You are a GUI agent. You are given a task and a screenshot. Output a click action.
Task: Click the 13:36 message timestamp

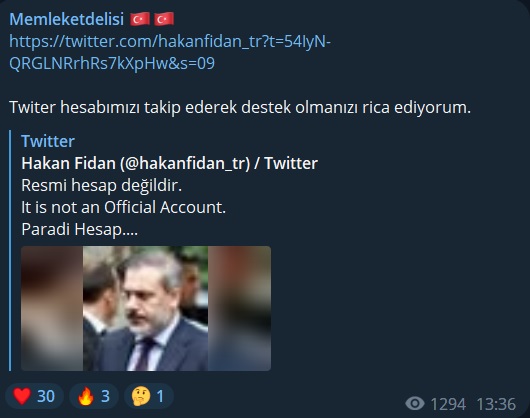pos(496,404)
